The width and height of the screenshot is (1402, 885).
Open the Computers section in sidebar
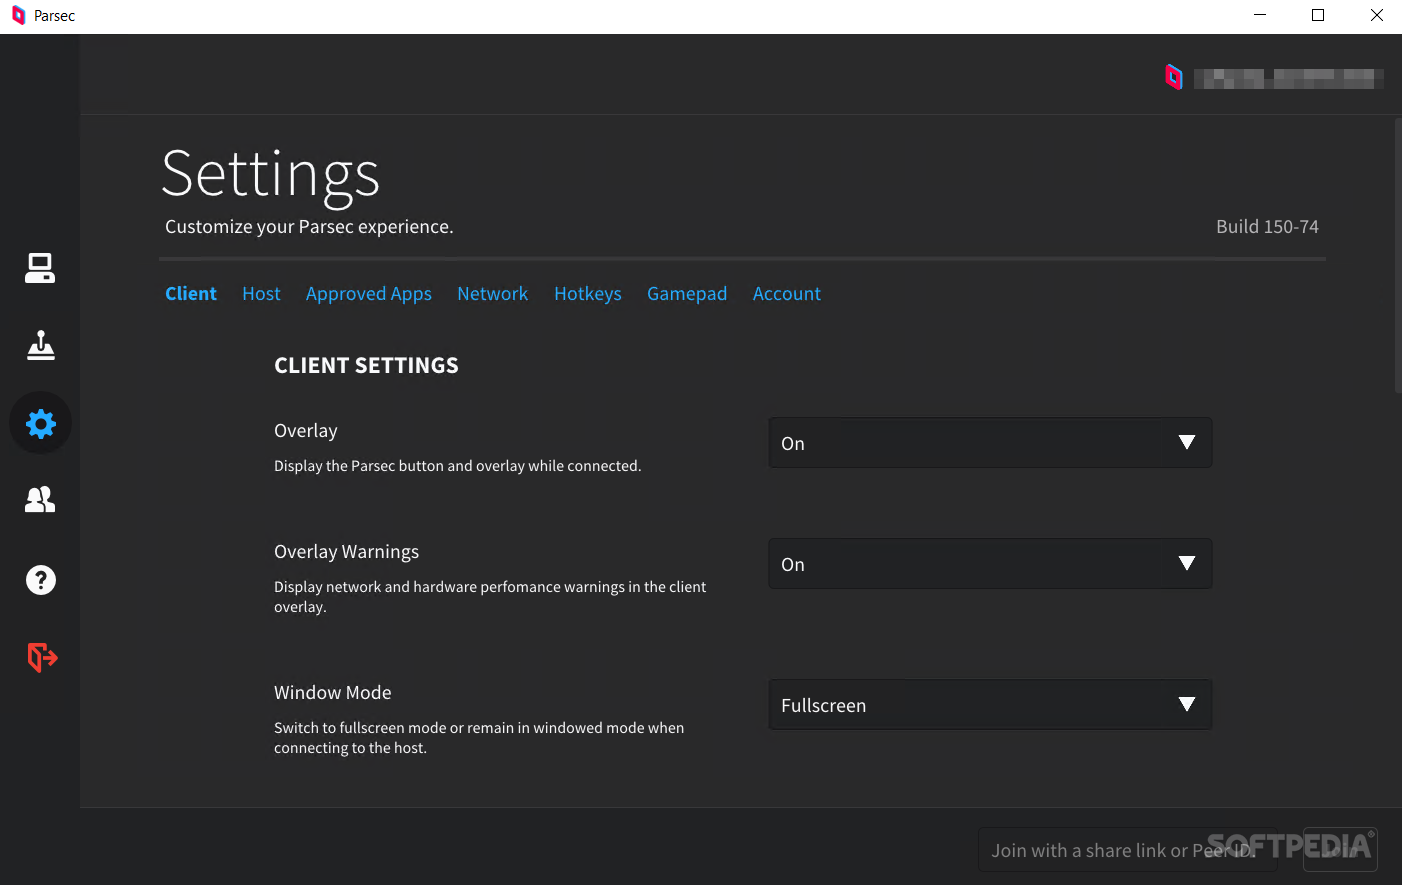tap(40, 268)
